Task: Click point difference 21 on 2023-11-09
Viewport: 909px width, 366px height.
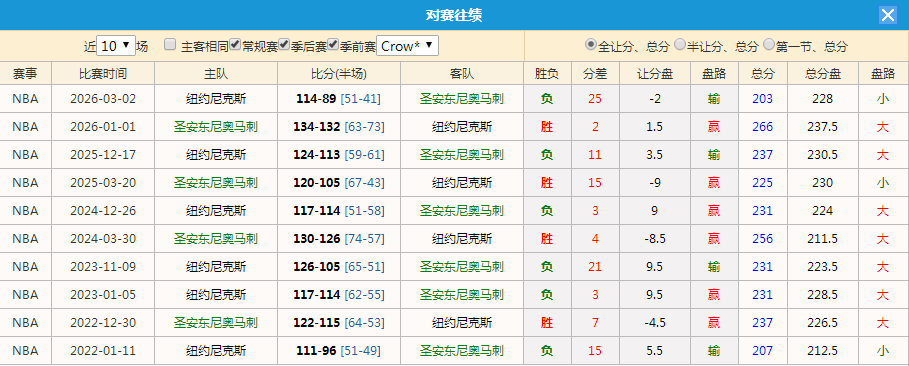Action: point(595,267)
